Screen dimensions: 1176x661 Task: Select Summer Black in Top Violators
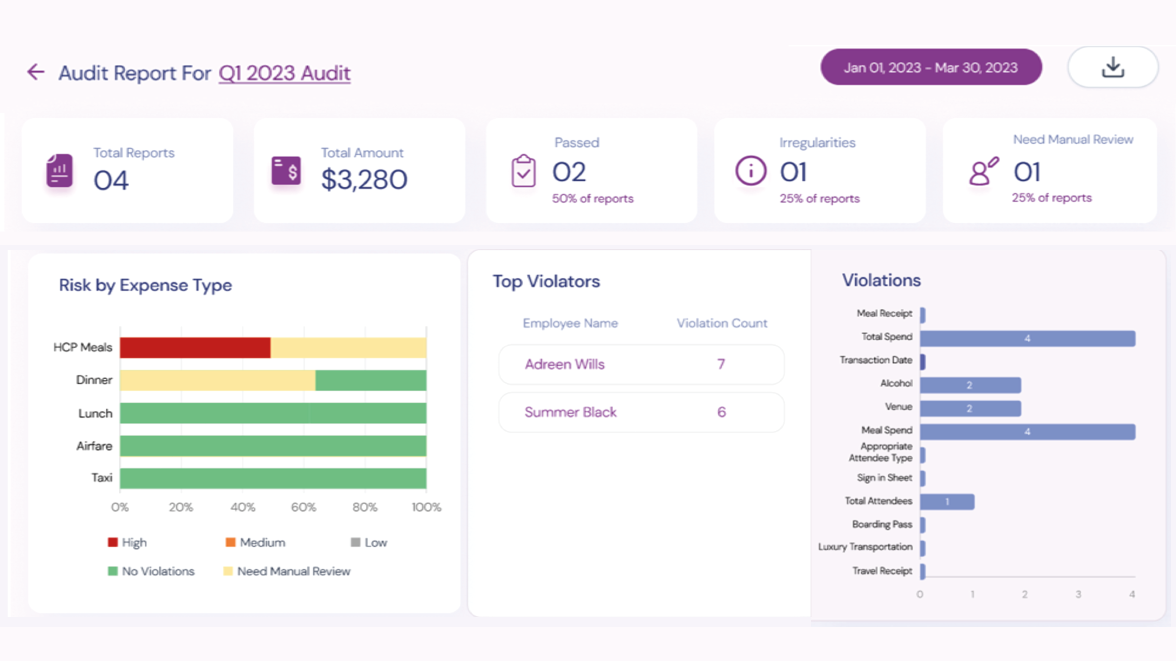[641, 412]
